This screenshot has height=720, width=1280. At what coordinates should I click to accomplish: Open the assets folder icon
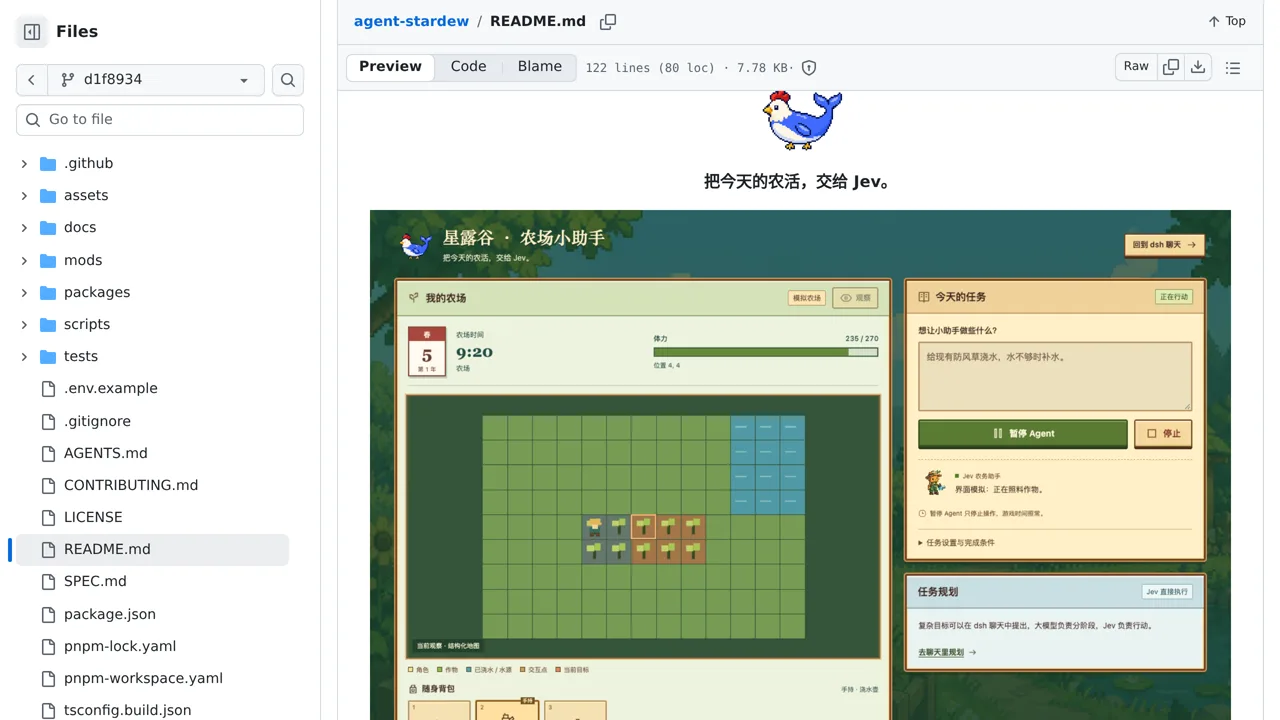[48, 195]
